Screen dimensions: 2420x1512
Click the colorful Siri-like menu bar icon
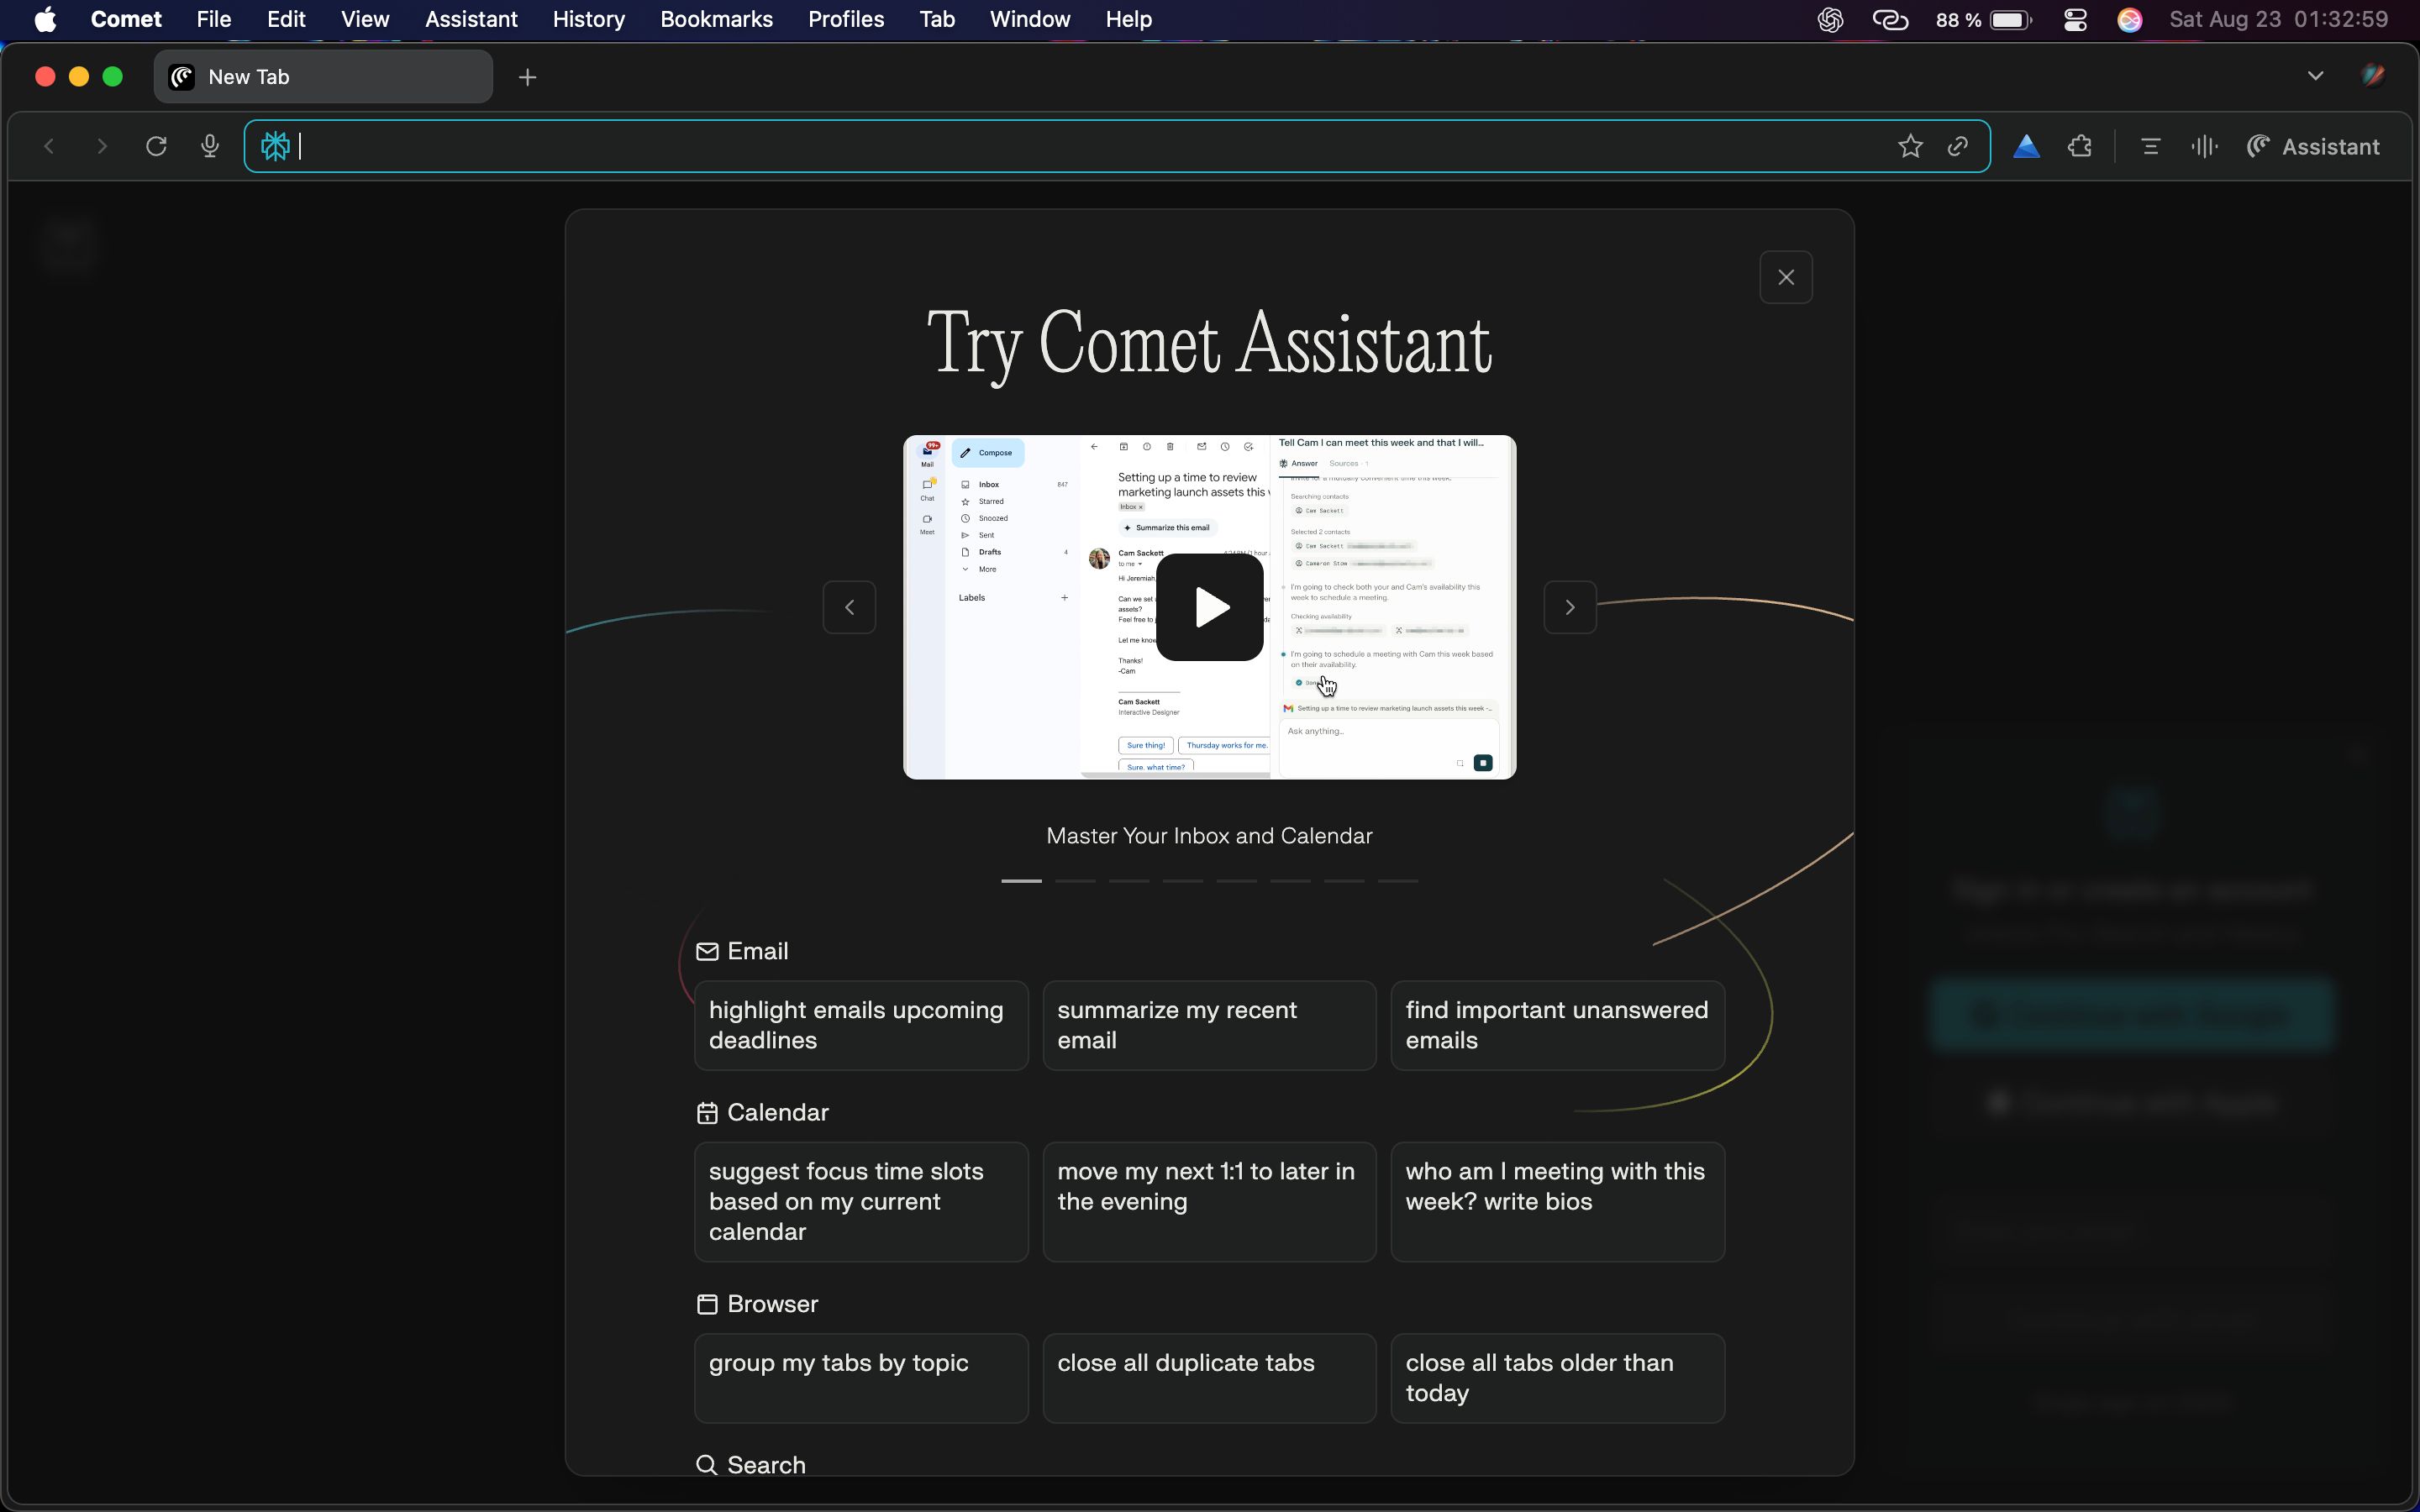pos(2130,19)
